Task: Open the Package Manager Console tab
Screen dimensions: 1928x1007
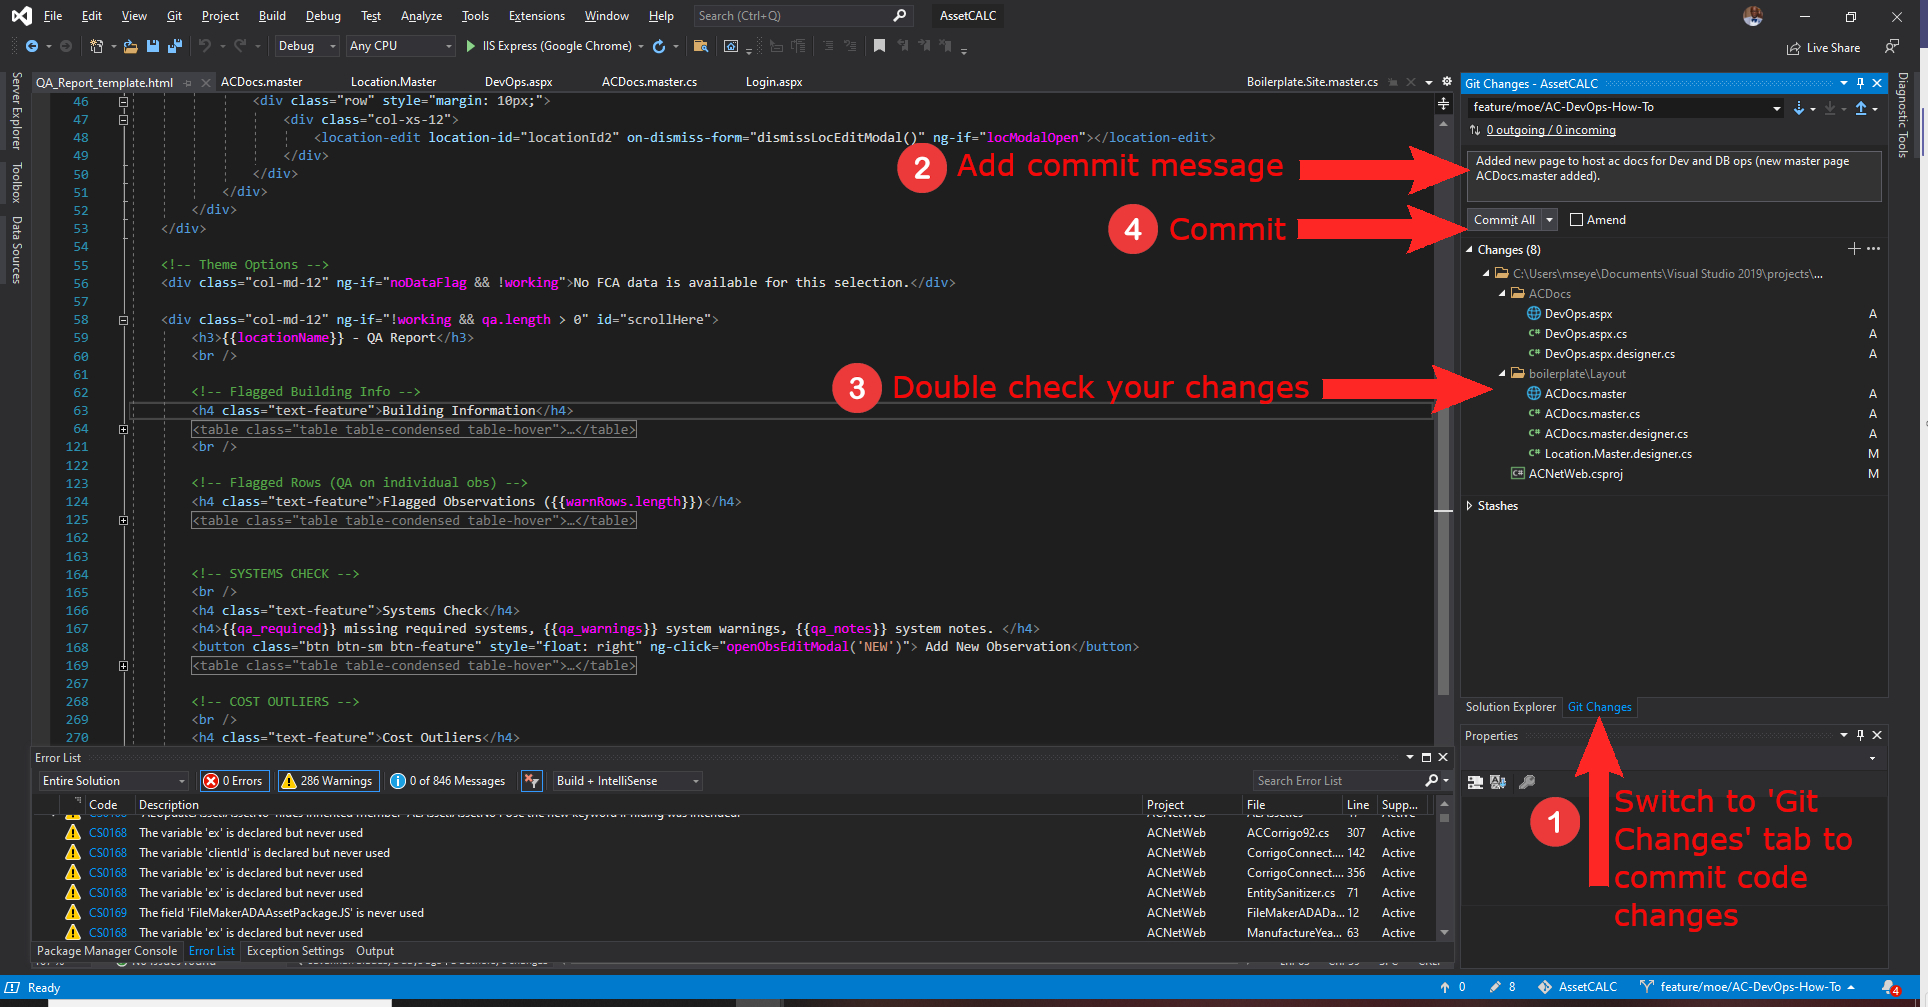Action: [x=107, y=951]
